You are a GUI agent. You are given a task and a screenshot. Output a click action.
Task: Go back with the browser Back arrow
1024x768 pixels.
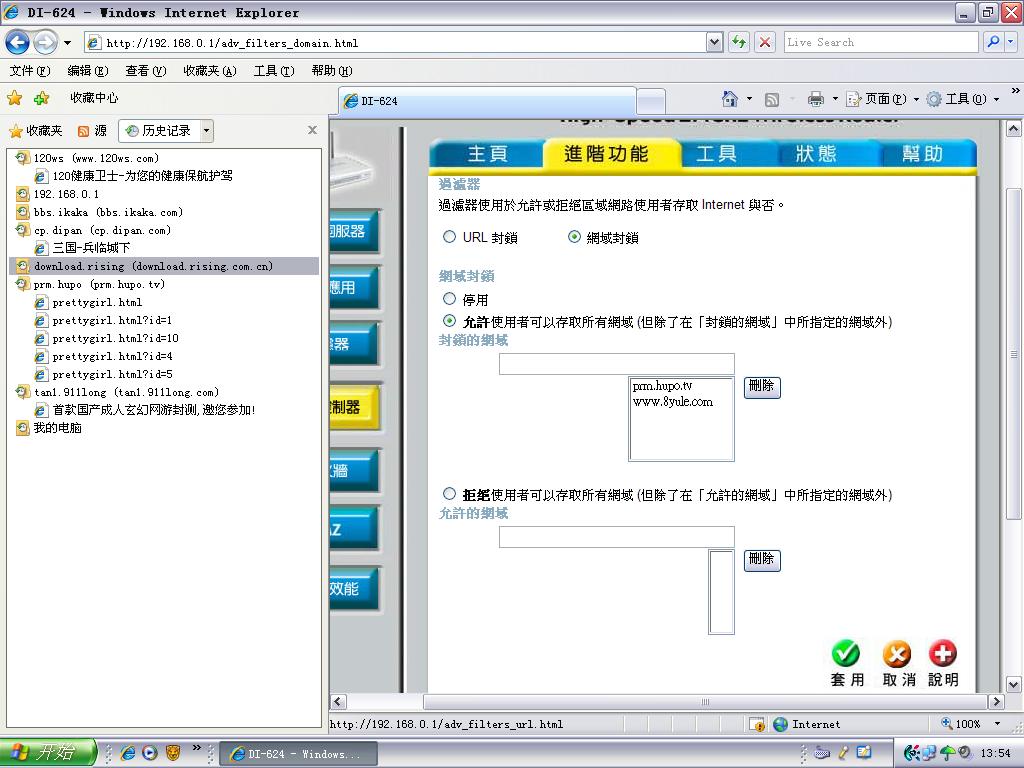(17, 43)
